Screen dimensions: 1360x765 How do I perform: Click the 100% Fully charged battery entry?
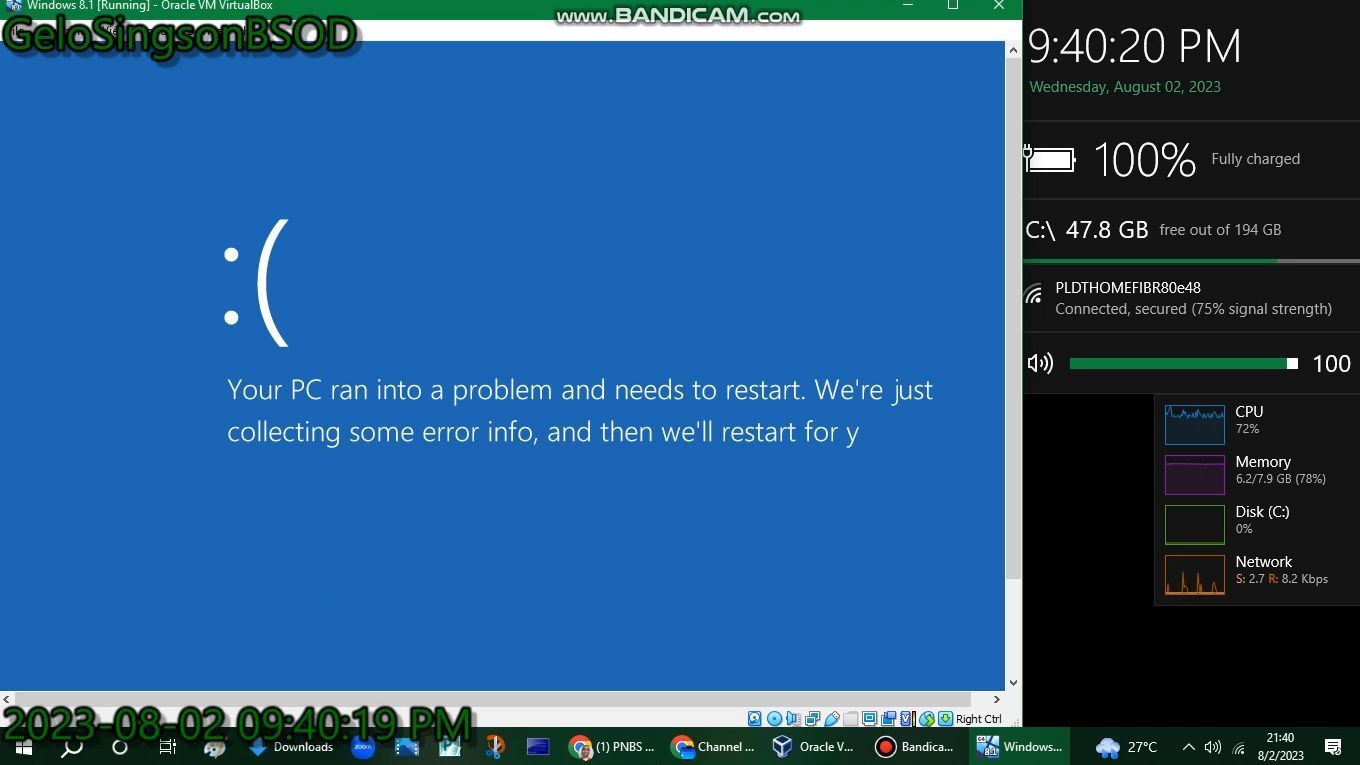pyautogui.click(x=1191, y=159)
